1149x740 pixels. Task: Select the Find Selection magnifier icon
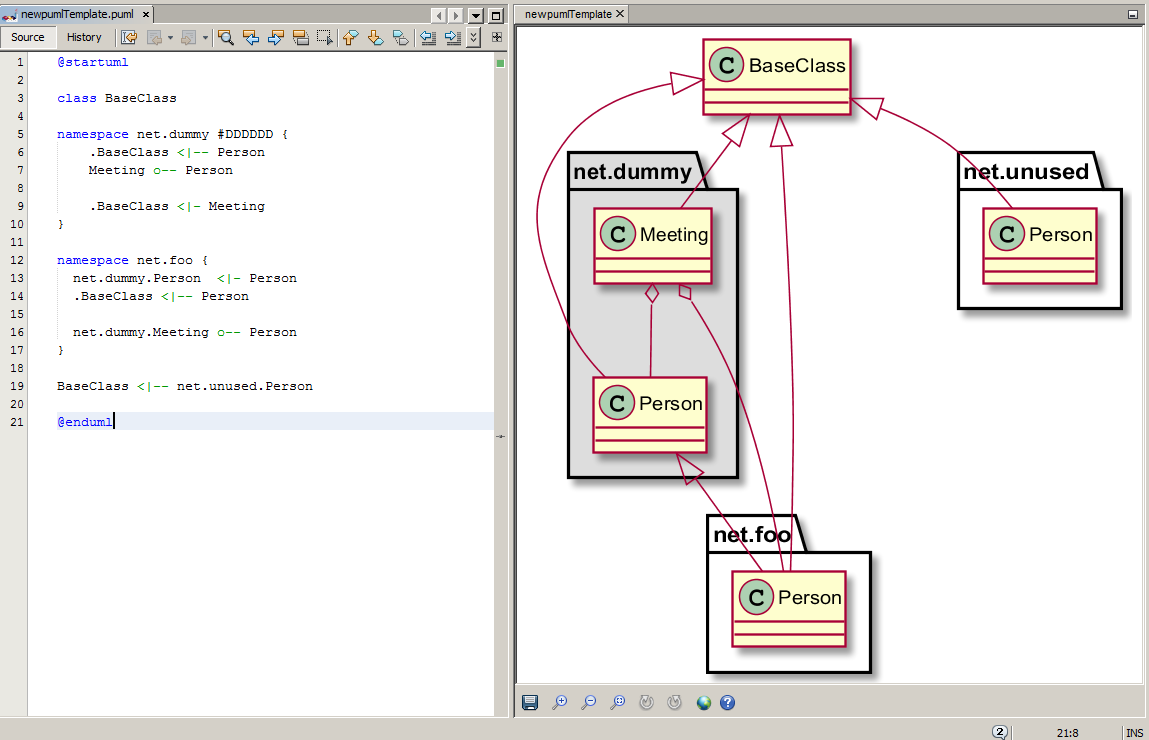[226, 37]
